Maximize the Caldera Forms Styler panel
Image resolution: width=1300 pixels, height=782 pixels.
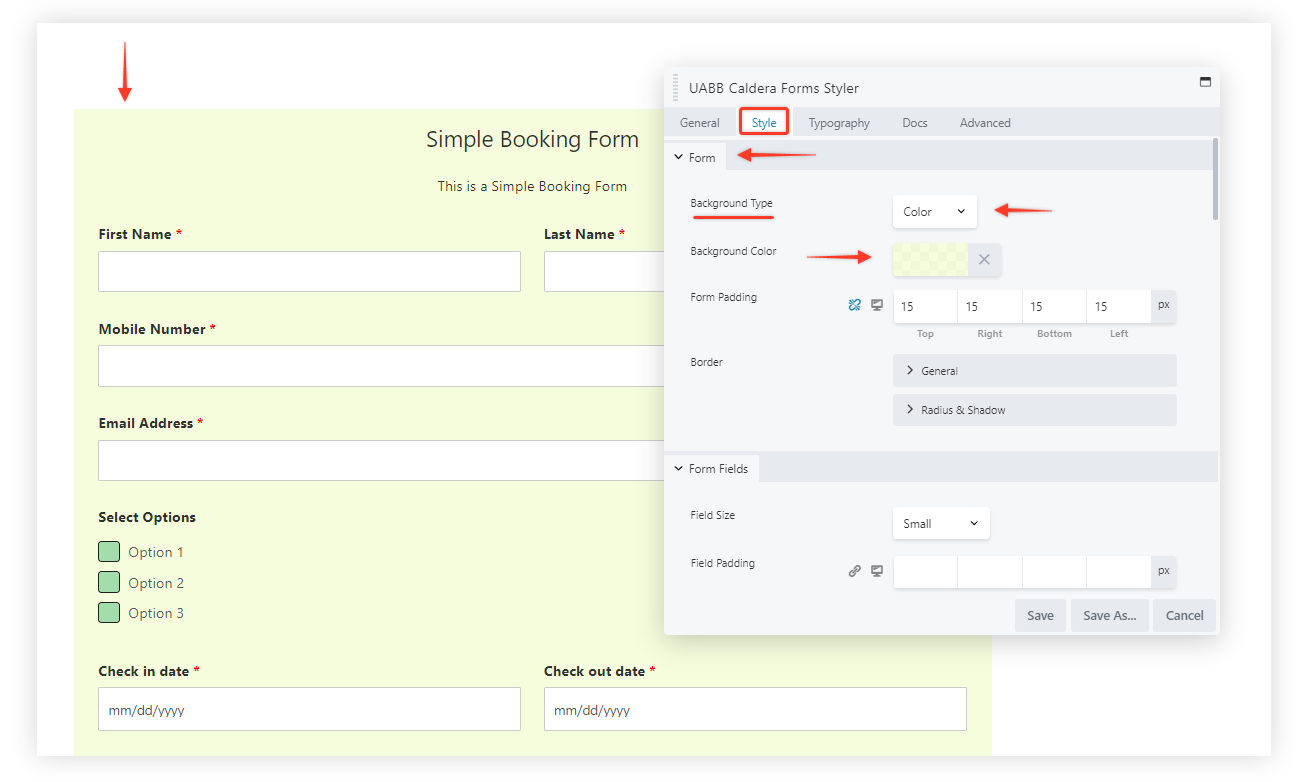point(1205,82)
